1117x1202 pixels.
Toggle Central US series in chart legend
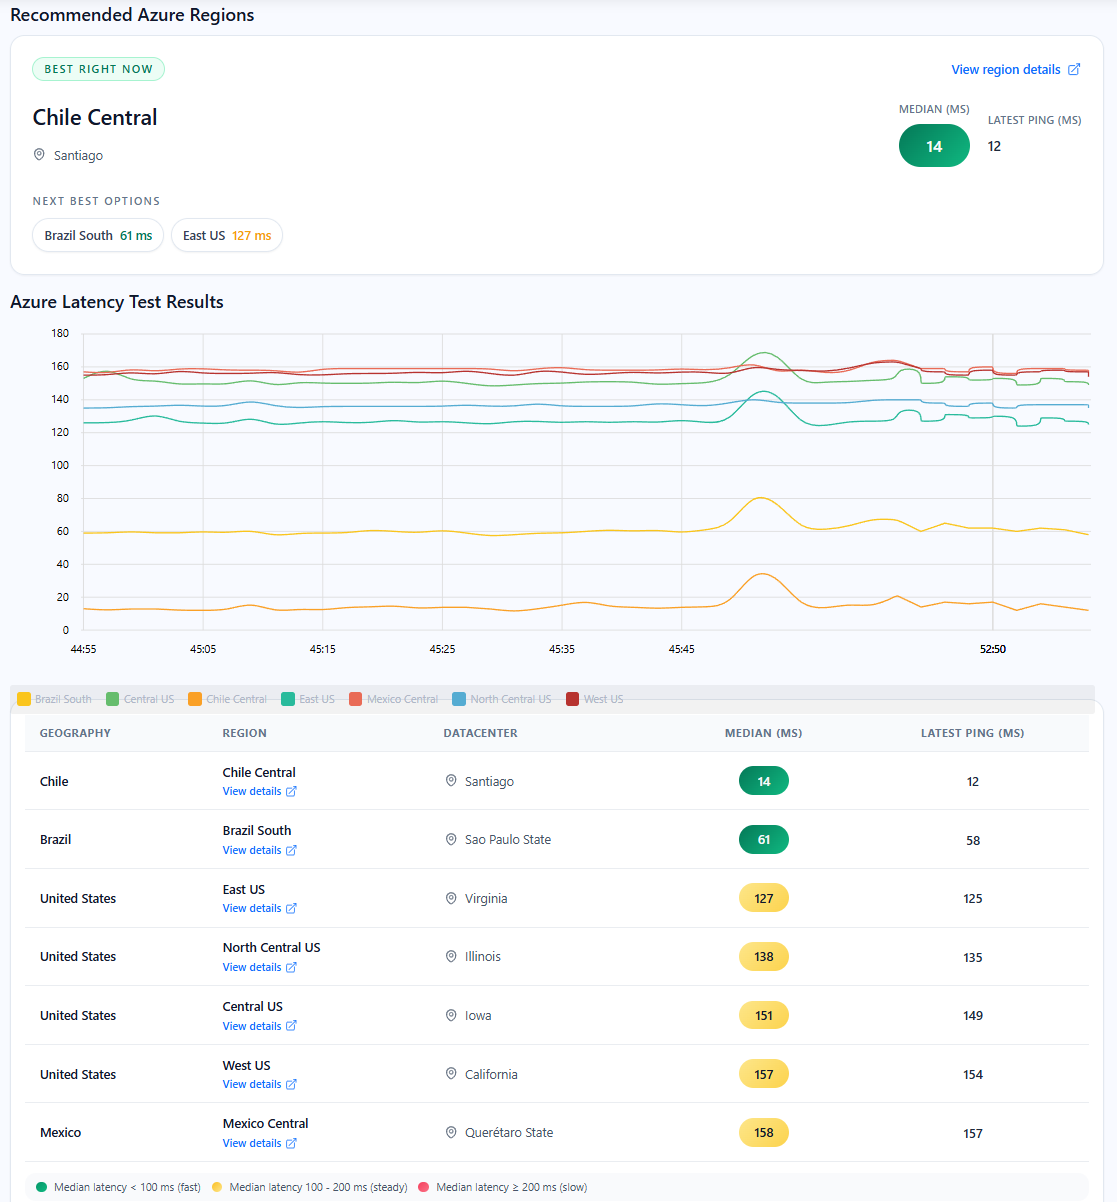click(x=140, y=699)
